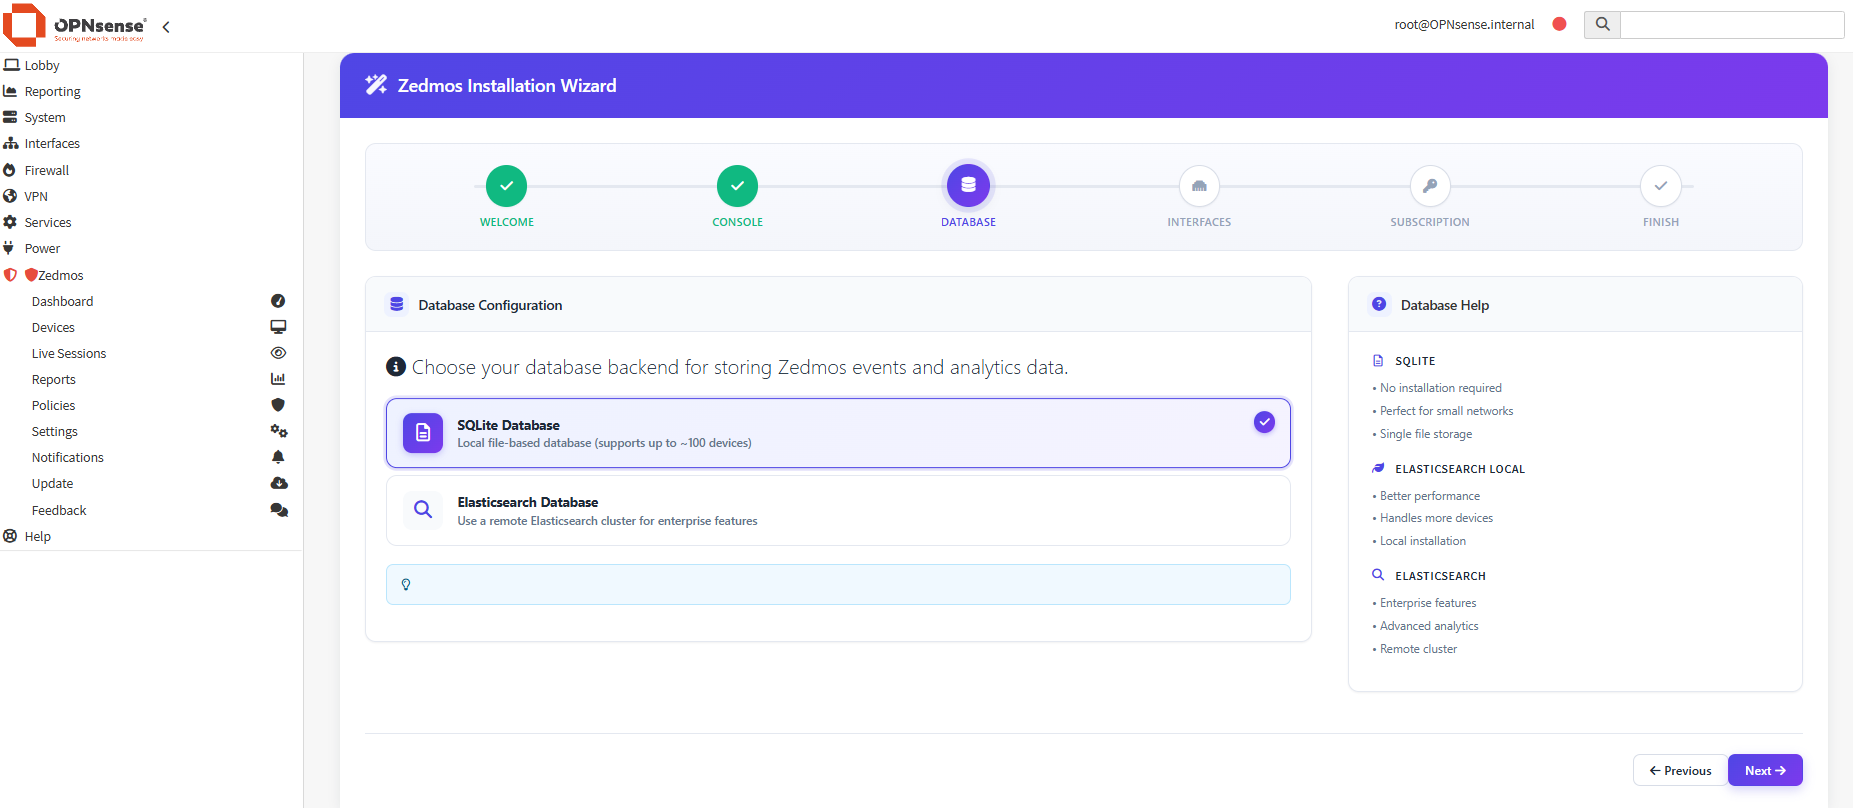Click 'Handles more devices' help text
The height and width of the screenshot is (808, 1853).
click(x=1436, y=518)
